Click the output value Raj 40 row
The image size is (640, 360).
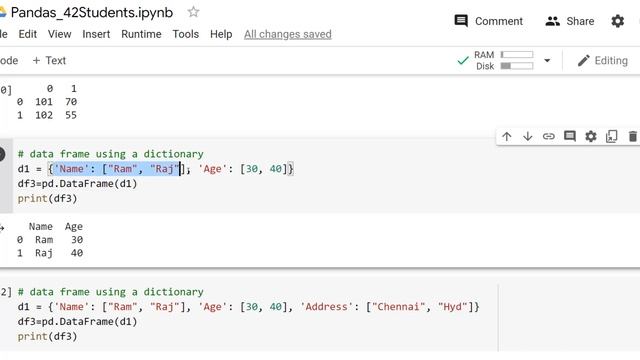(x=50, y=253)
